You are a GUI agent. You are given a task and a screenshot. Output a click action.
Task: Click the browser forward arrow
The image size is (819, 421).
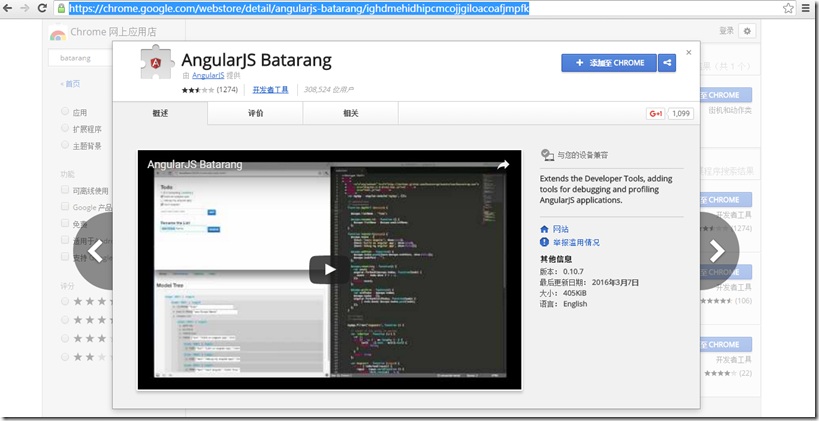25,8
